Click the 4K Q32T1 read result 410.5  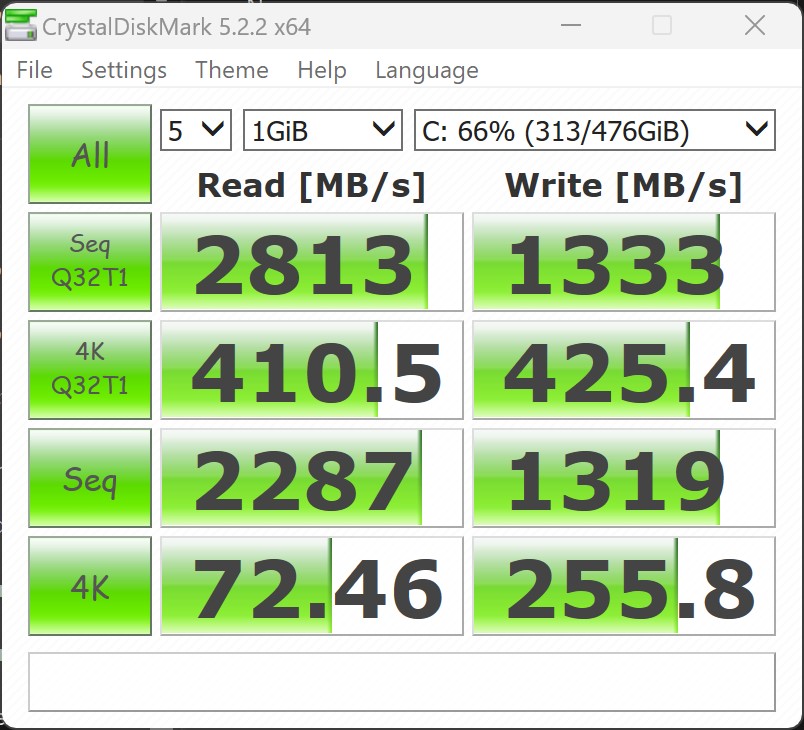coord(312,370)
